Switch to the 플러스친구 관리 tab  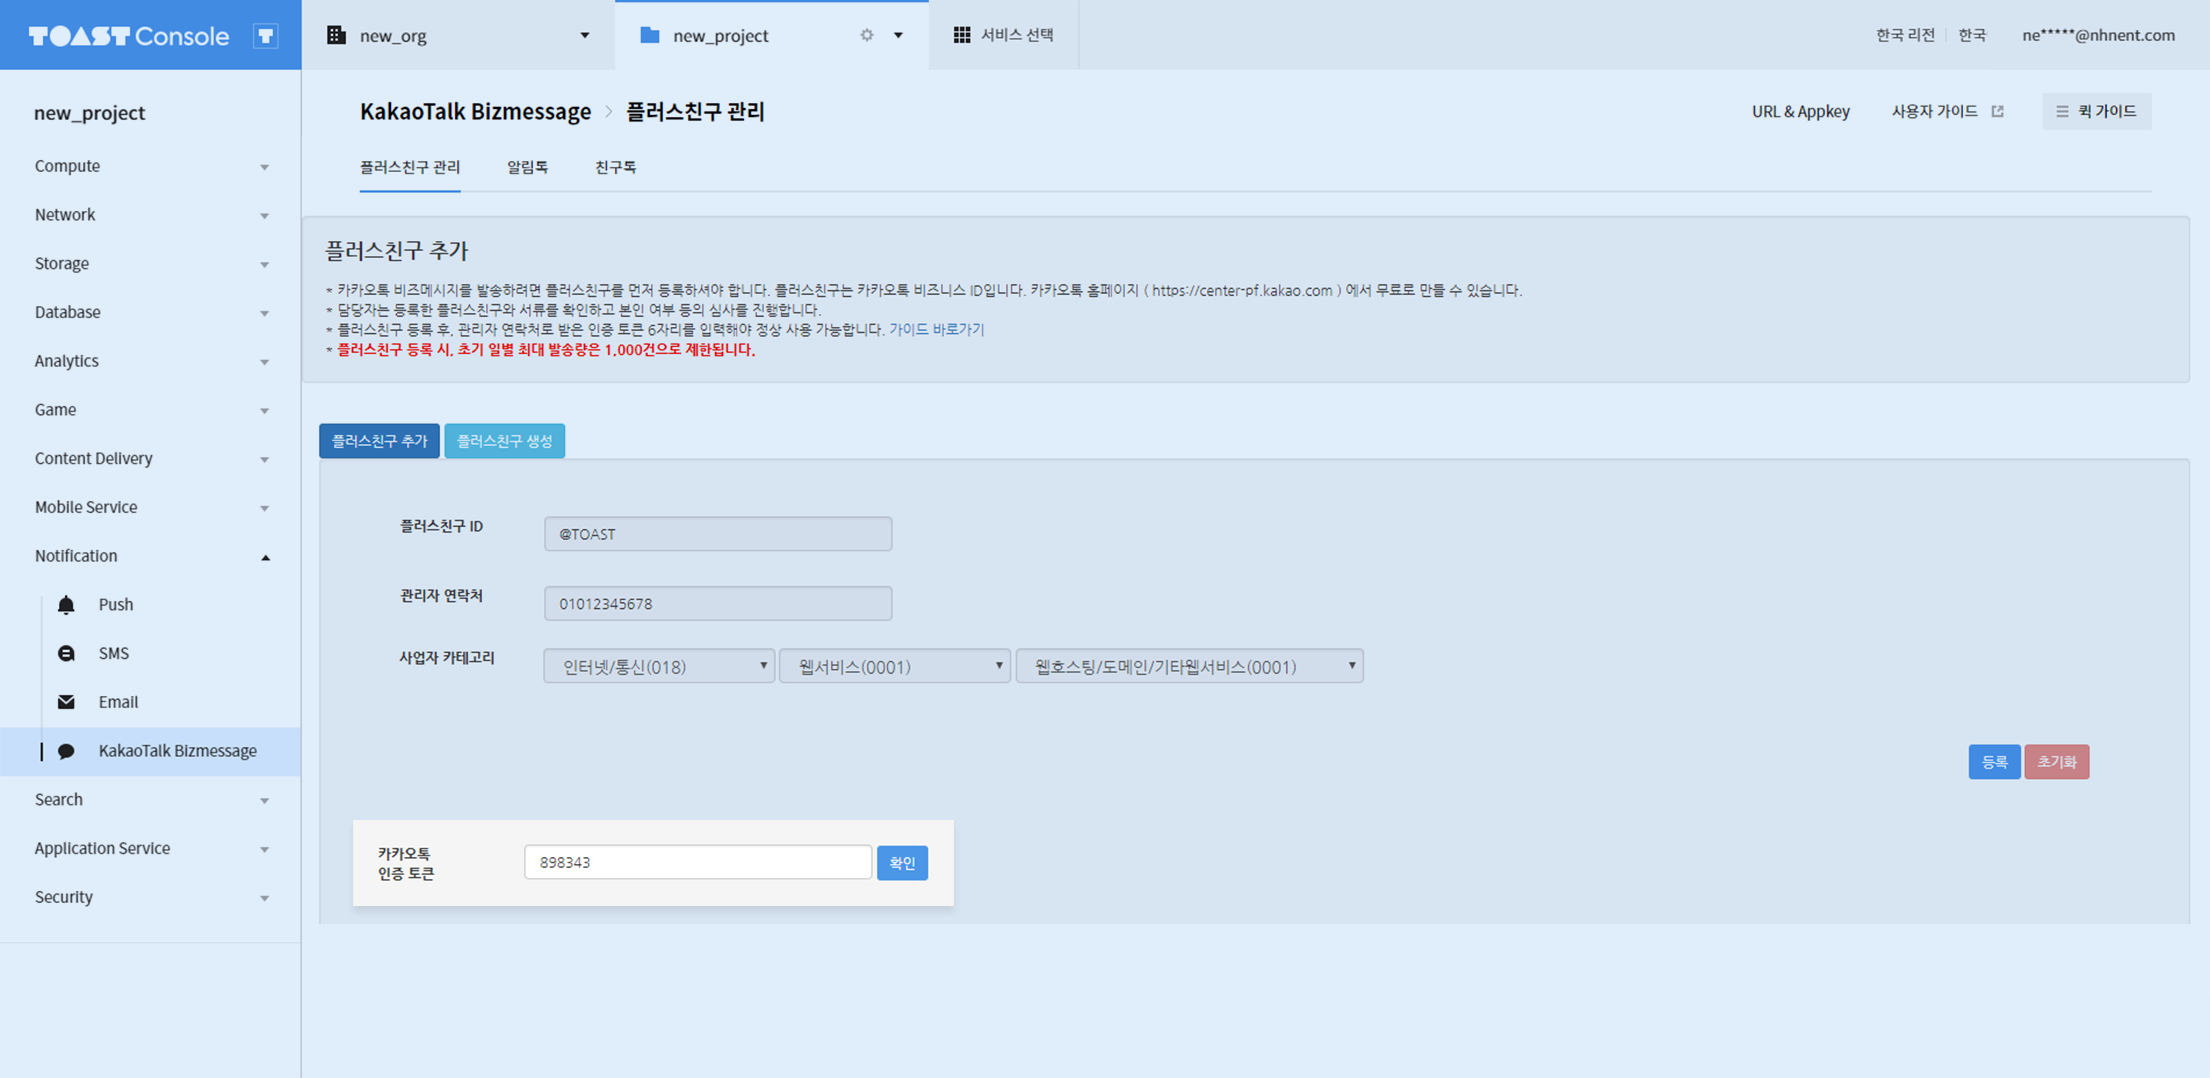(x=410, y=167)
